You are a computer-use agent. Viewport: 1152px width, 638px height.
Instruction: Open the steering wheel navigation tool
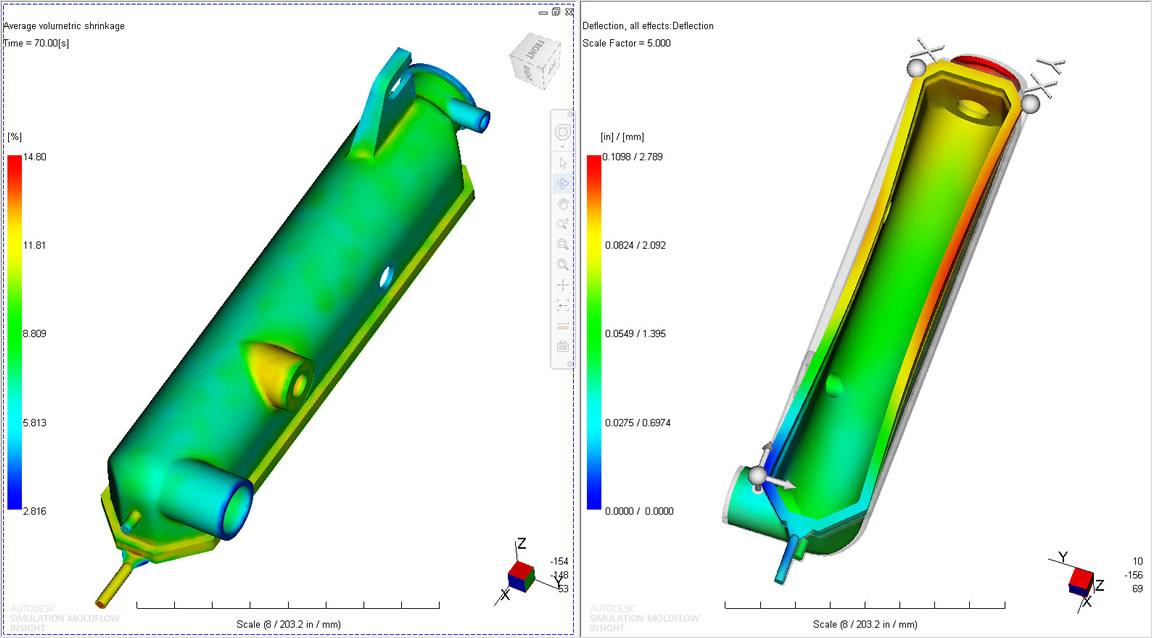click(x=563, y=132)
